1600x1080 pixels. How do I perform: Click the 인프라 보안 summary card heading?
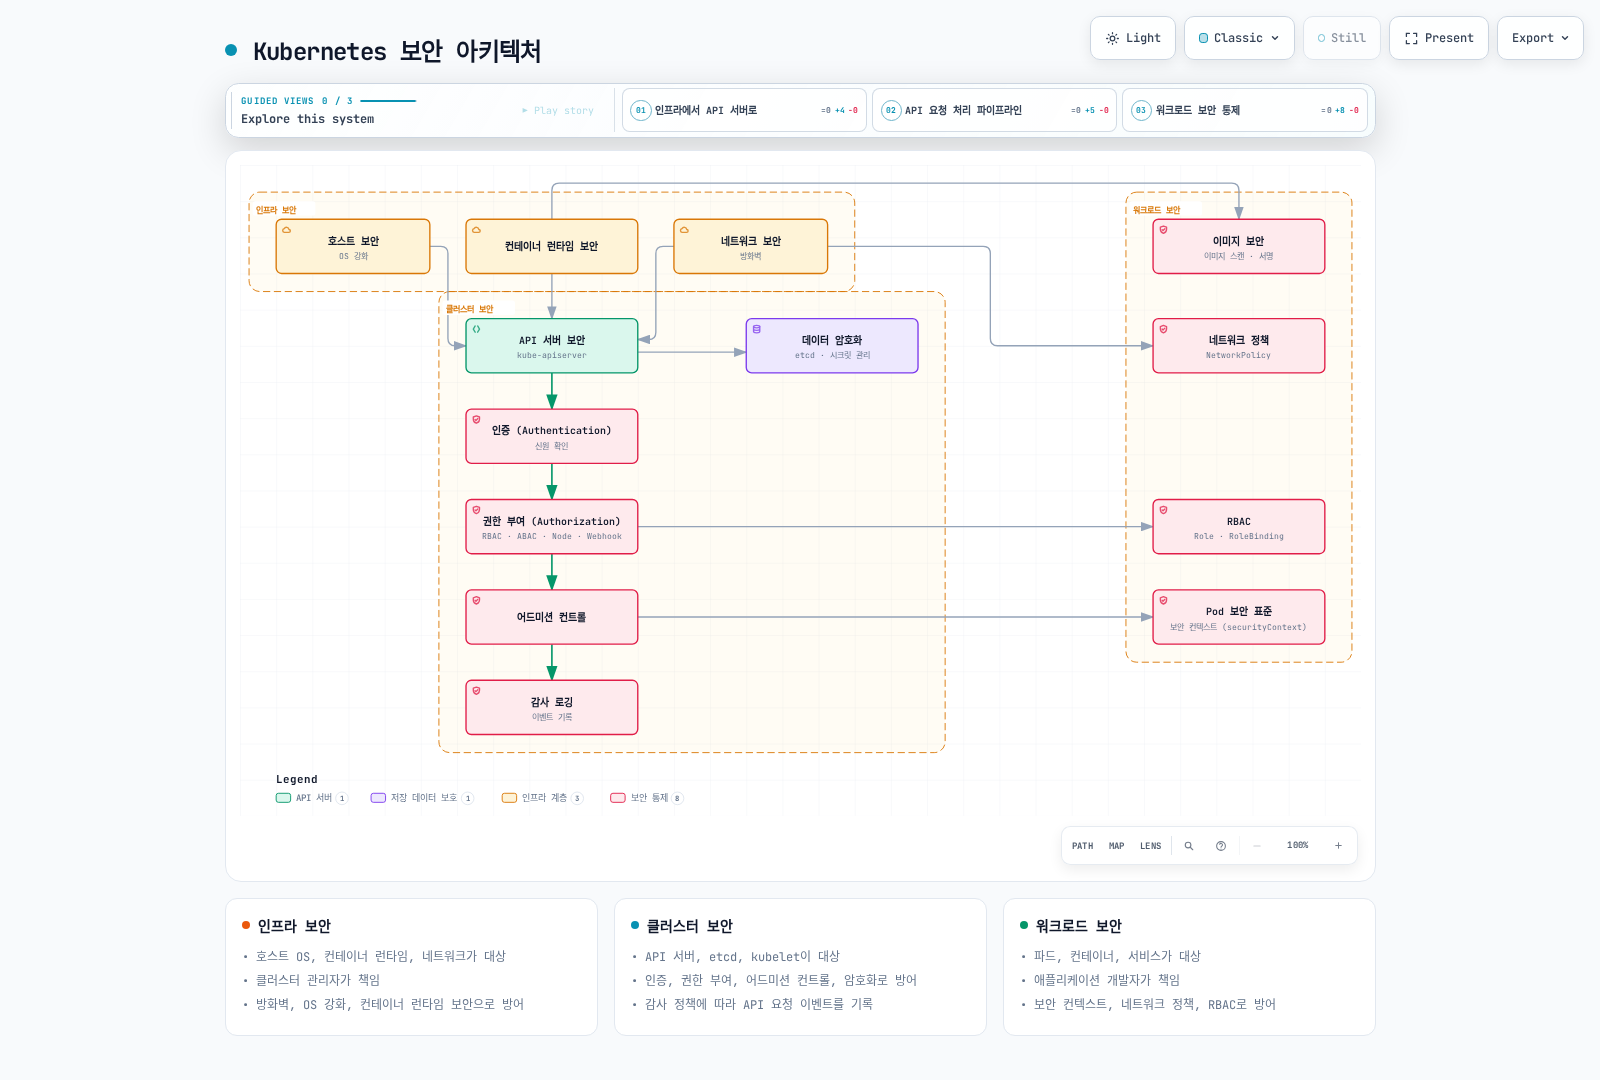294,926
